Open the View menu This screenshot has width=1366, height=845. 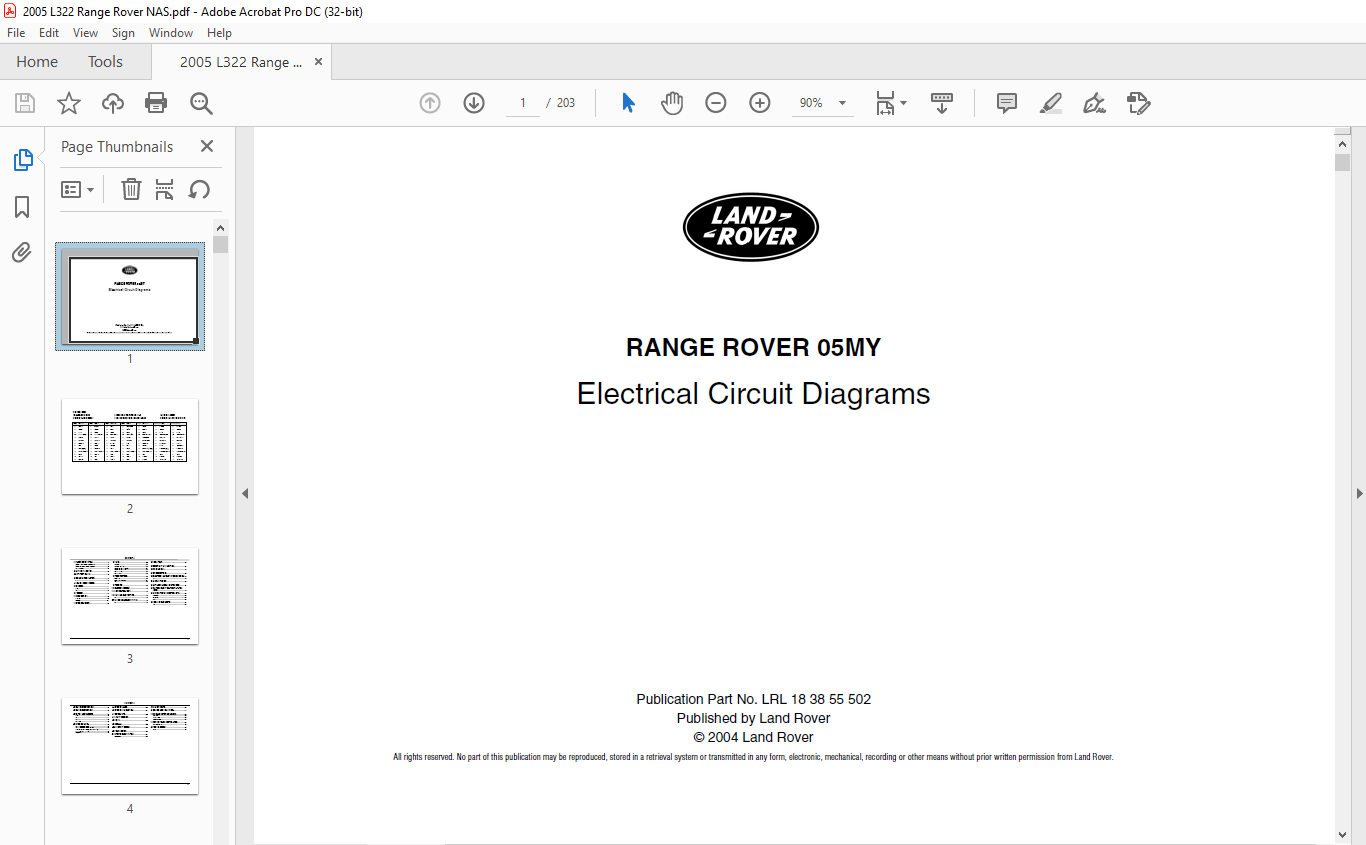[x=85, y=33]
